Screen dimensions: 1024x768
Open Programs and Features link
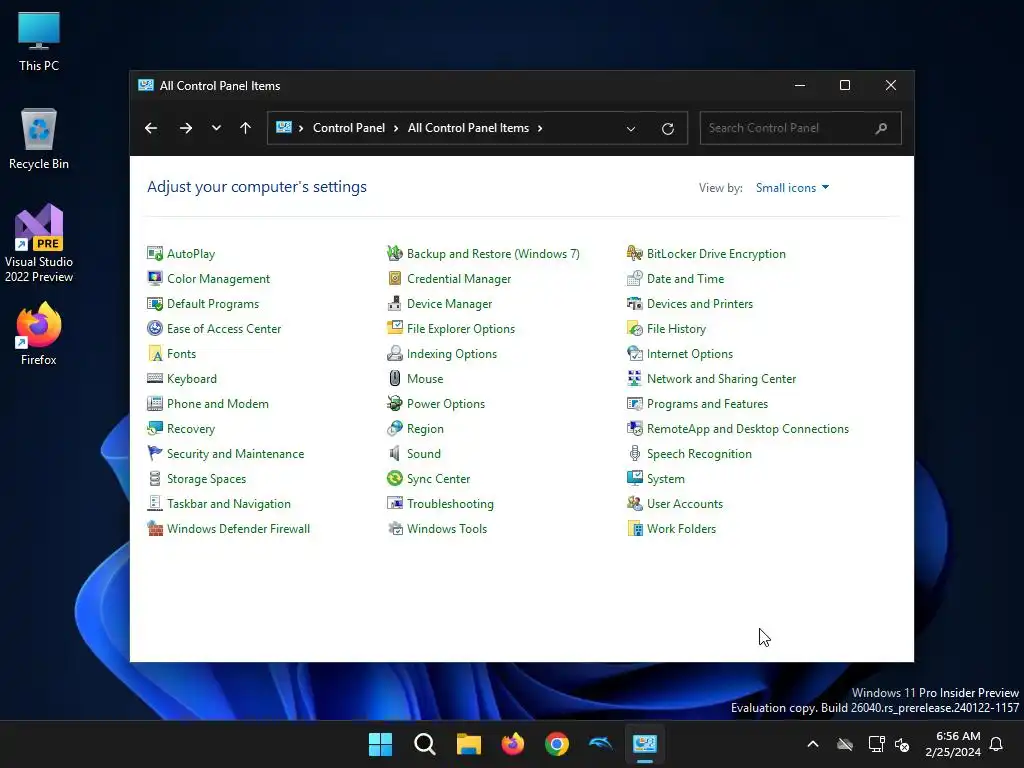click(x=707, y=404)
